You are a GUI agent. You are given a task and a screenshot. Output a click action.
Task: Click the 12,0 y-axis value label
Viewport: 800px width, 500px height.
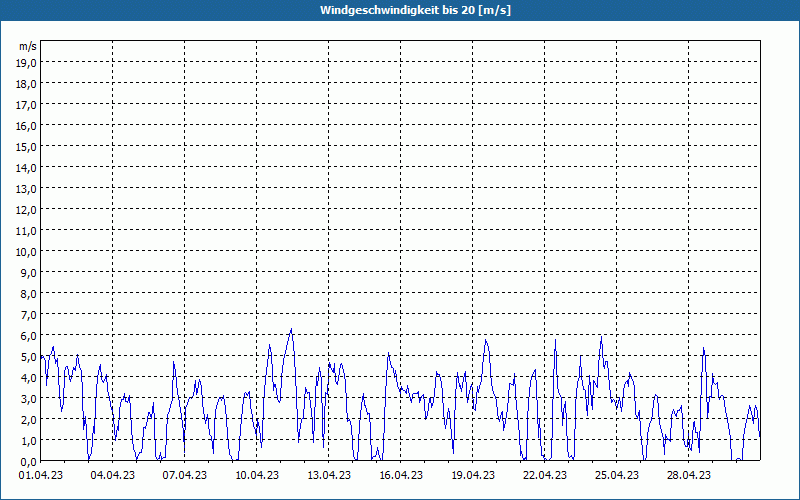pyautogui.click(x=28, y=210)
